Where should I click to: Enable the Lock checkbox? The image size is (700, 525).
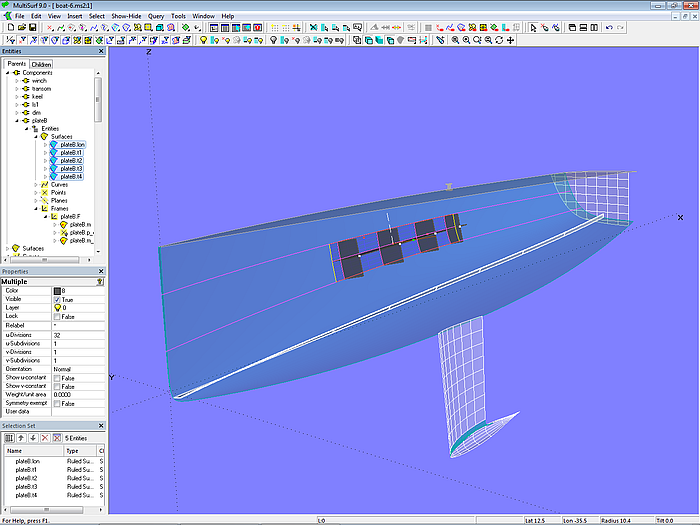coord(57,316)
